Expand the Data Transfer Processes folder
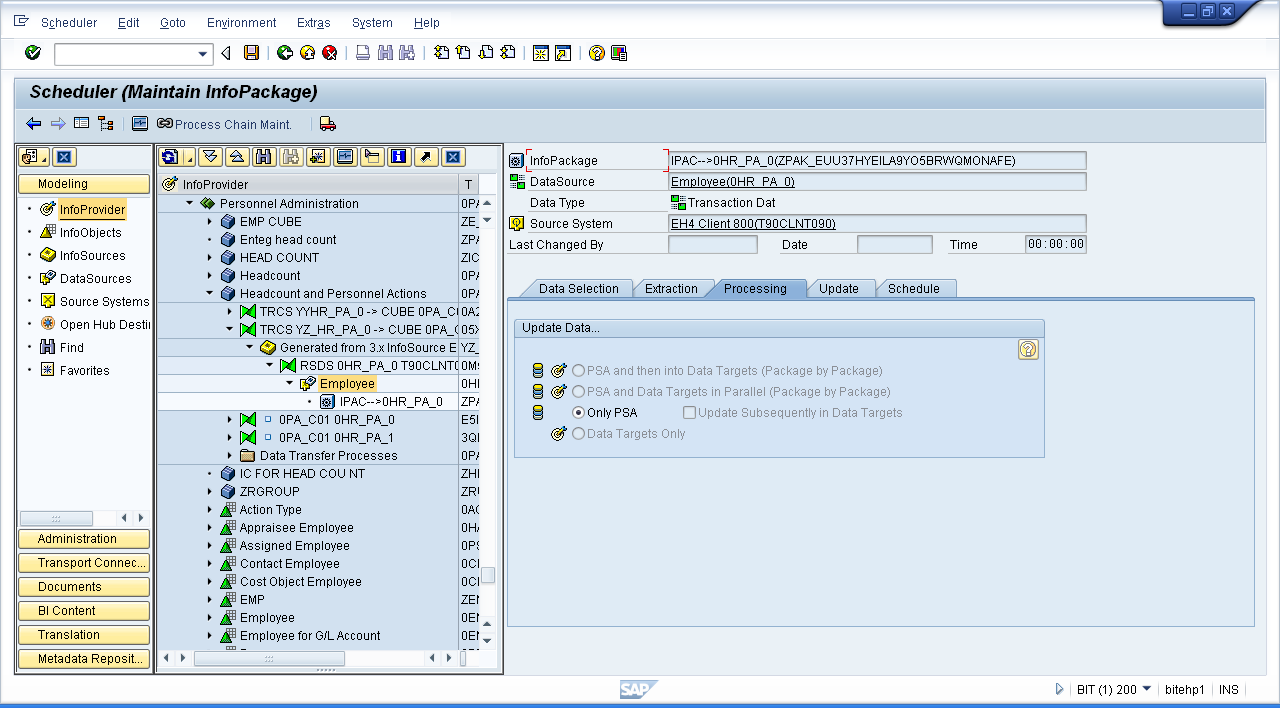This screenshot has height=708, width=1280. pyautogui.click(x=229, y=455)
